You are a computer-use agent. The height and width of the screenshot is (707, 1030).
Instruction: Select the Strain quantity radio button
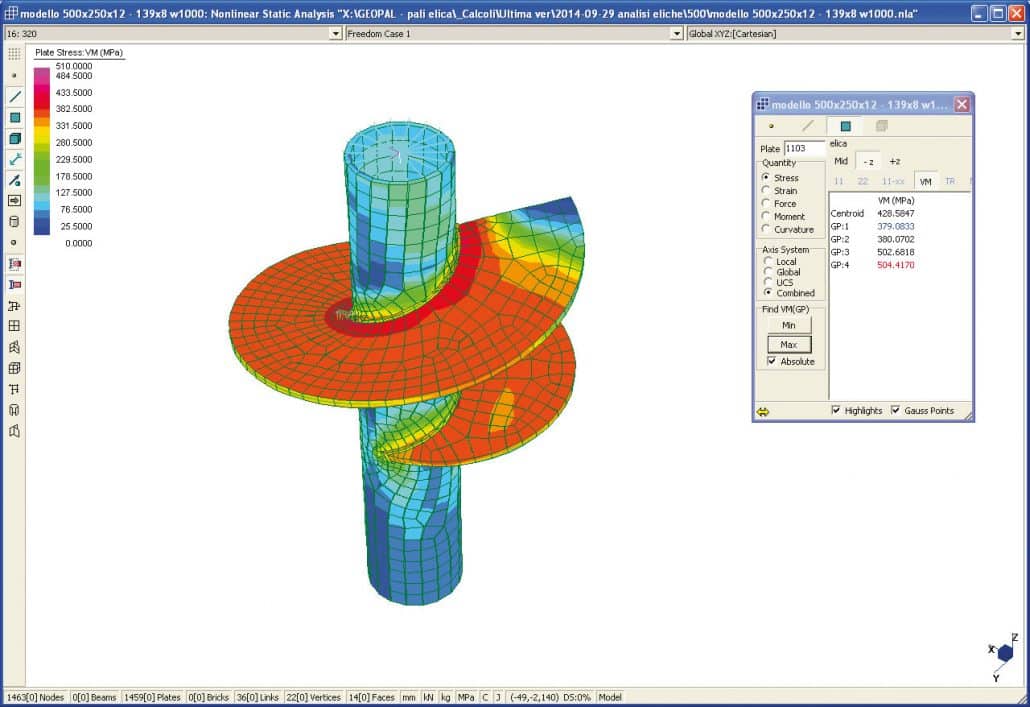click(767, 191)
